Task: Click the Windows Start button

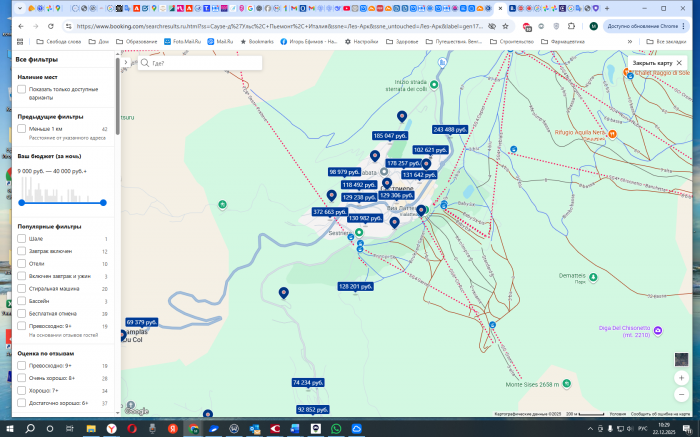Action: [x=10, y=428]
